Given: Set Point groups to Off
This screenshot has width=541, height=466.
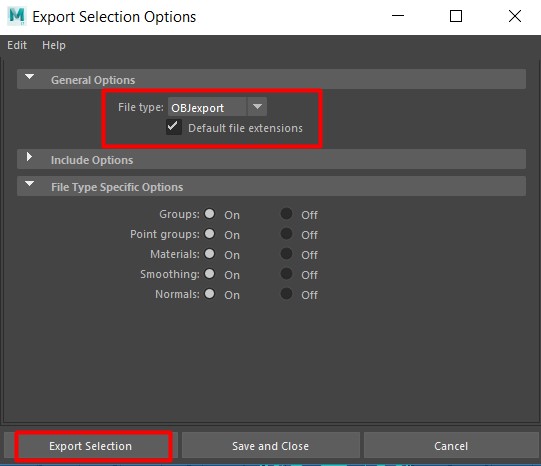Looking at the screenshot, I should tap(286, 234).
